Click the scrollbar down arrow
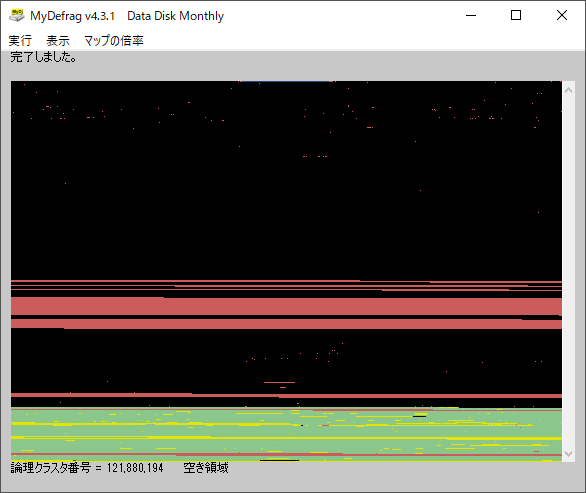 (568, 453)
